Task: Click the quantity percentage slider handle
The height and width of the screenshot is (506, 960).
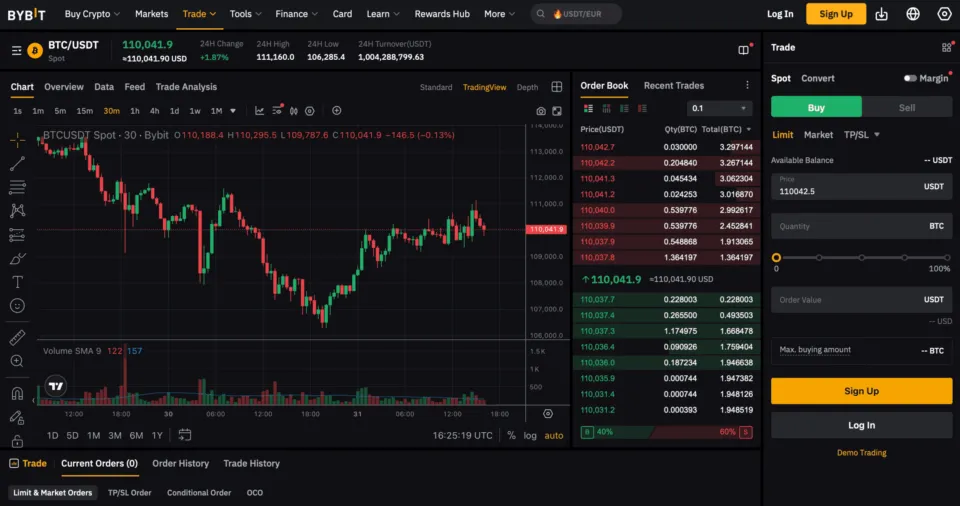Action: (776, 258)
